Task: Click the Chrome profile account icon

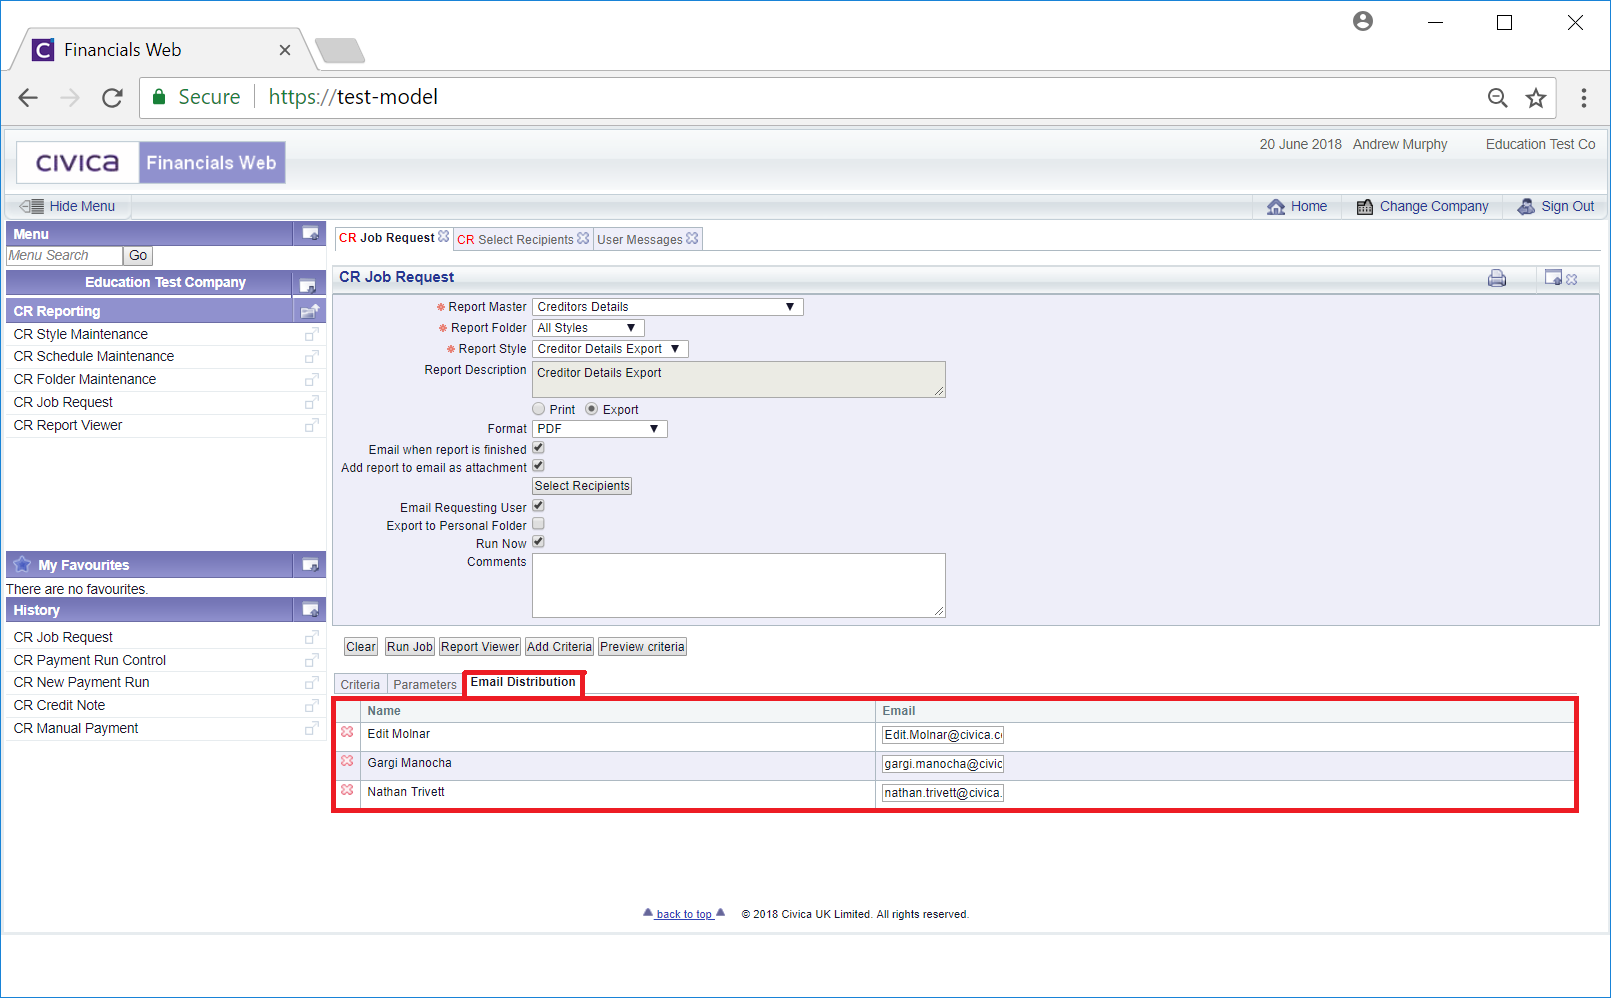Action: [x=1362, y=21]
